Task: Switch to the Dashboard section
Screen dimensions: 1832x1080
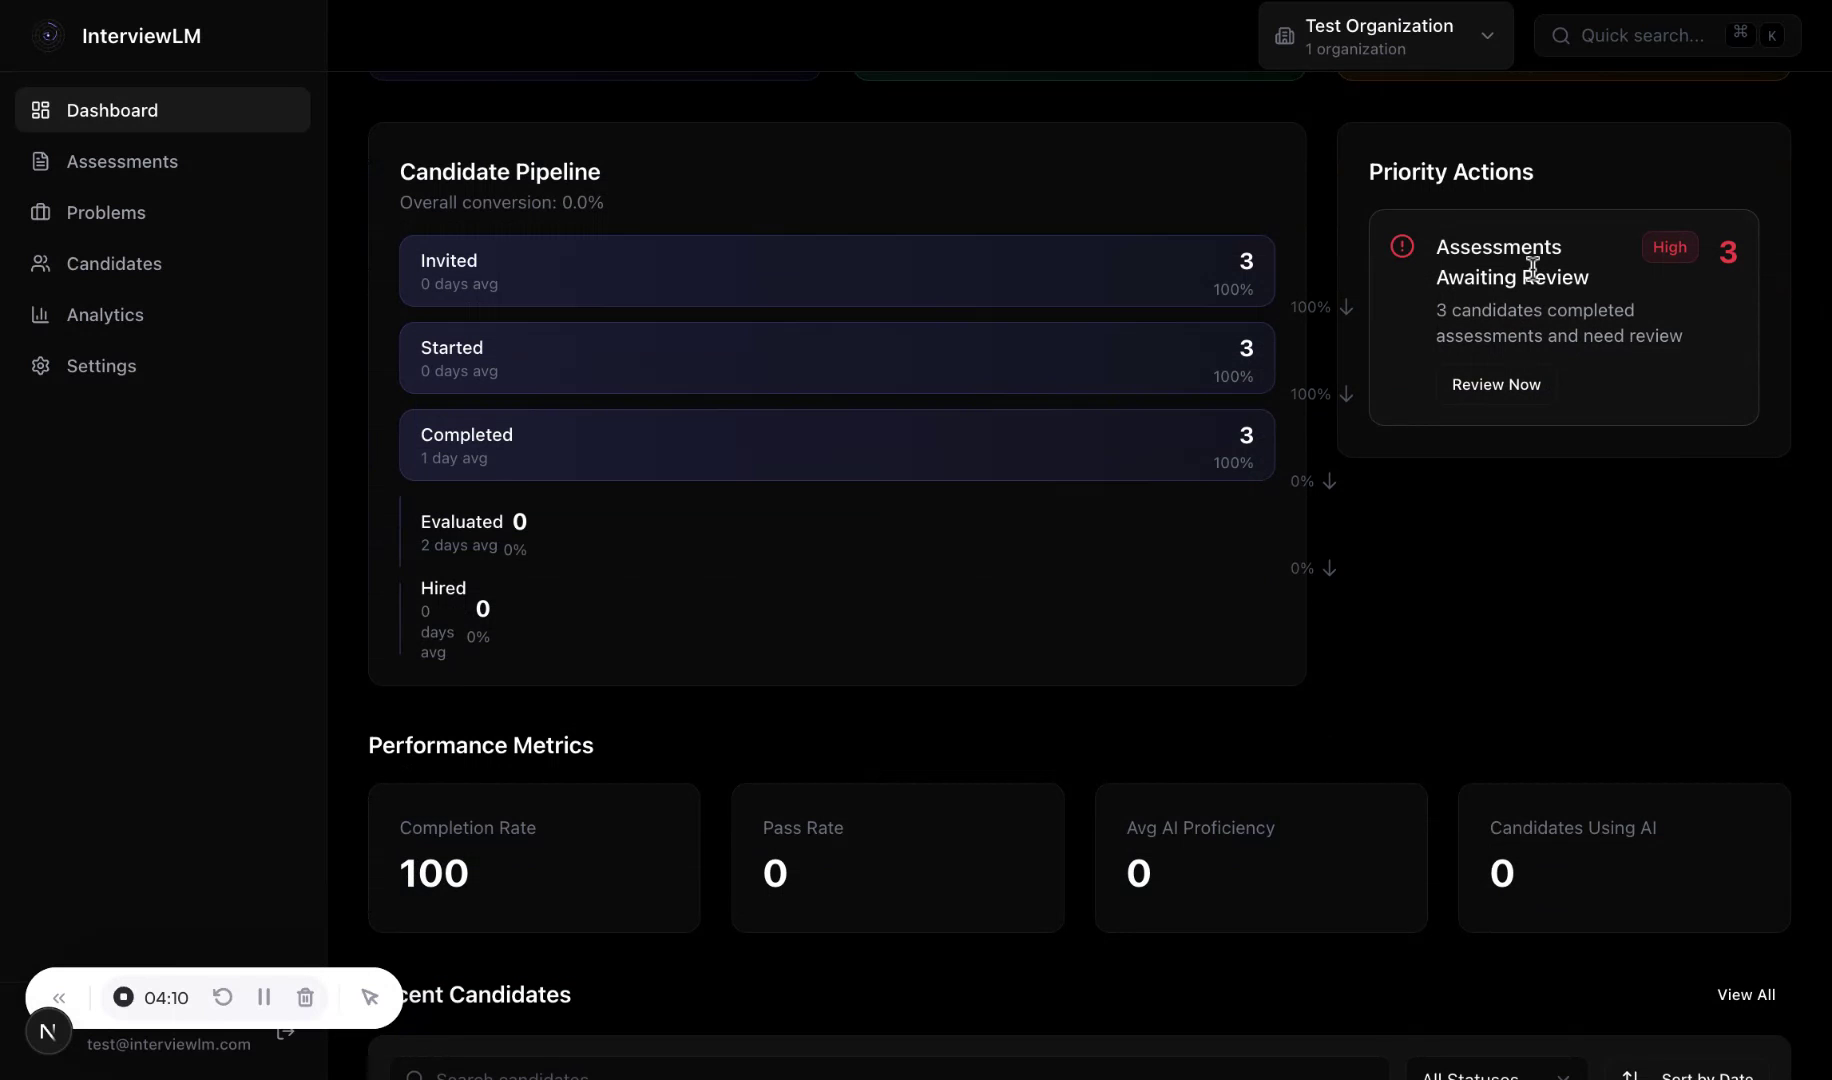Action: click(112, 110)
